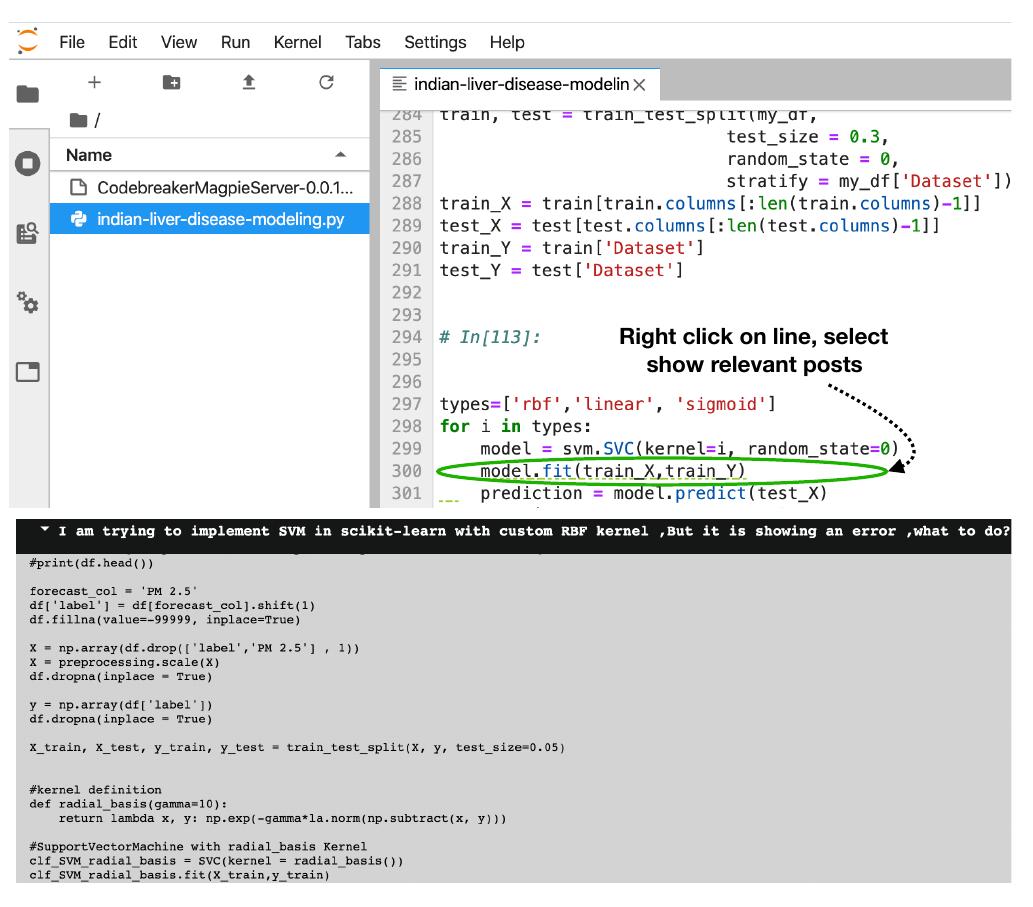Click test_size = 0.3 argument

coord(808,137)
